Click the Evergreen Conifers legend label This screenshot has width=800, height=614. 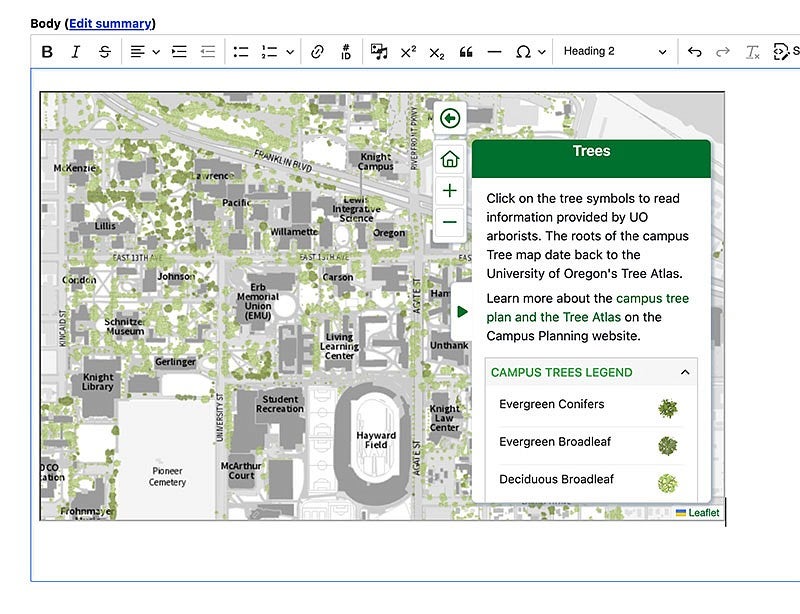click(x=552, y=404)
